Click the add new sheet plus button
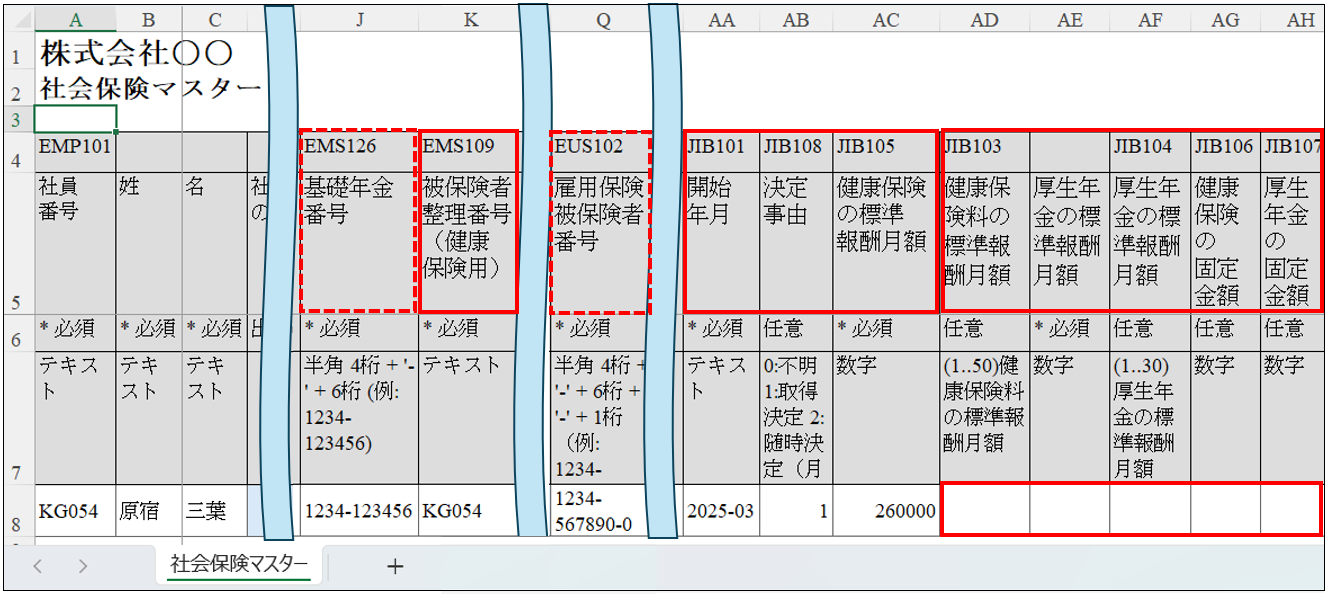 pyautogui.click(x=395, y=566)
